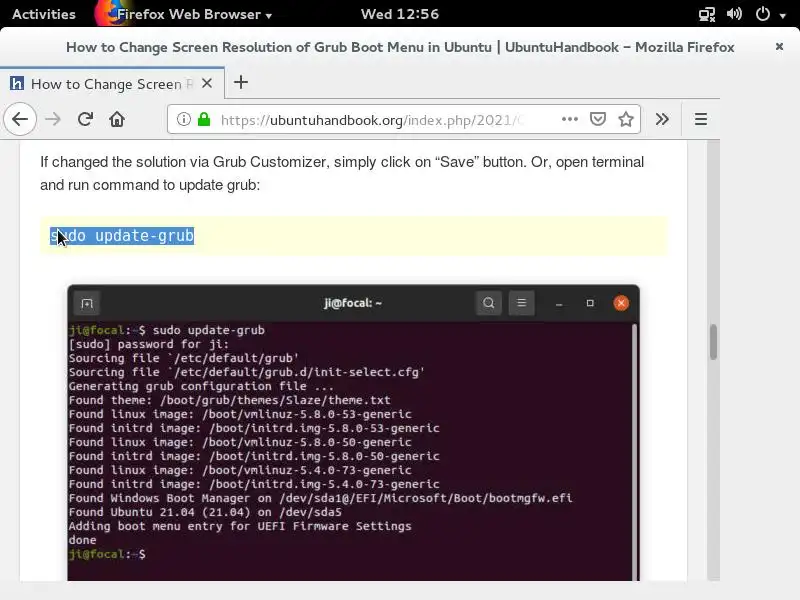This screenshot has height=600, width=800.
Task: Show site information icon in address bar
Action: pos(184,119)
